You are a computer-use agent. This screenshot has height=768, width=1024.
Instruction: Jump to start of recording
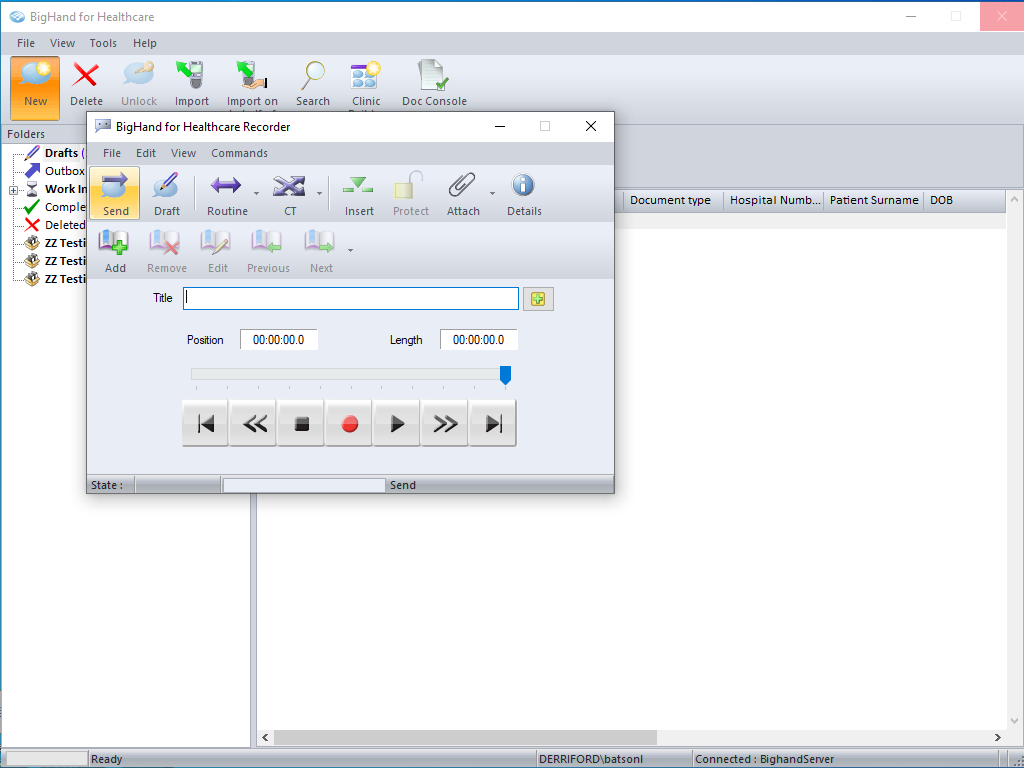tap(205, 424)
